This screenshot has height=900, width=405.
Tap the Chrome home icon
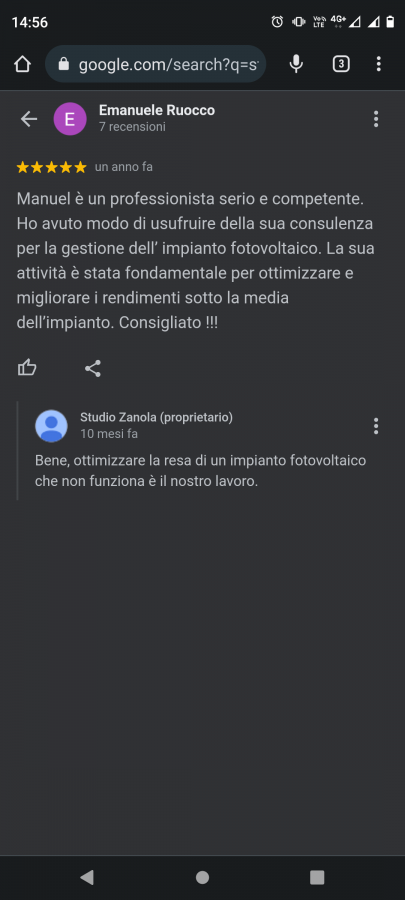22,64
